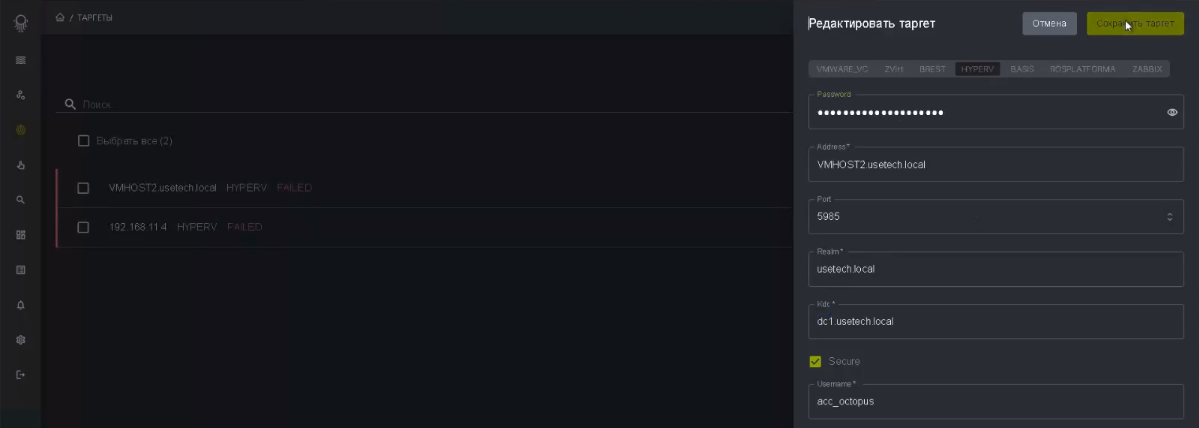This screenshot has height=428, width=1199.
Task: Open the dashboard grid icon in sidebar
Action: coord(21,235)
